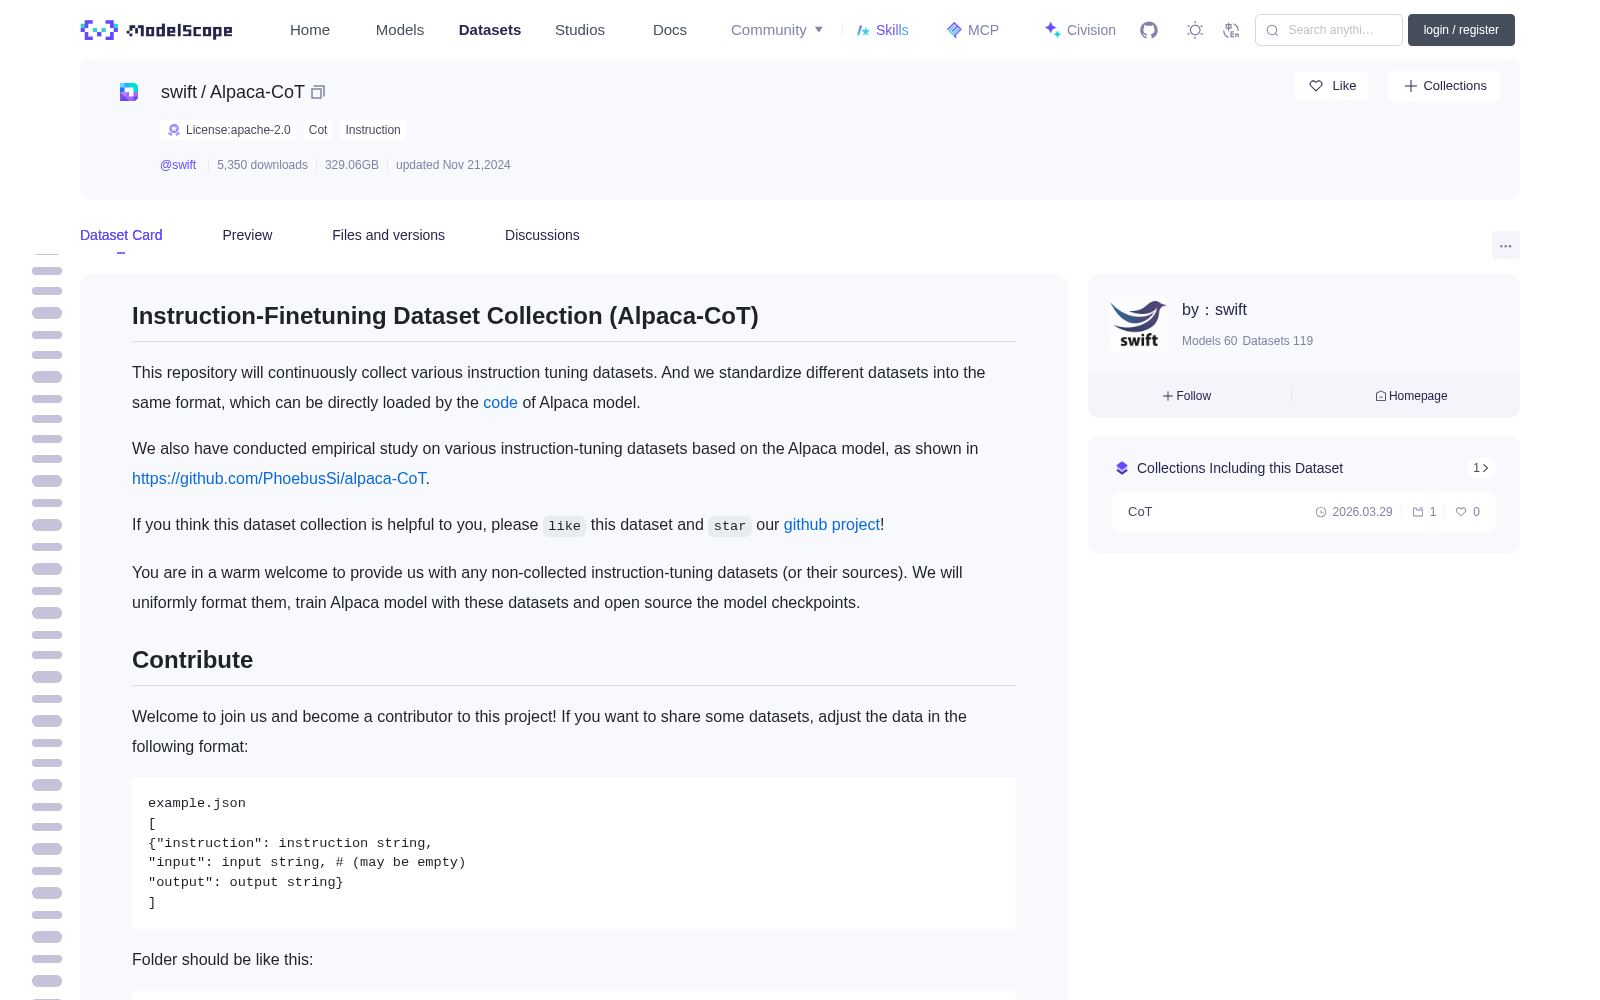Click the ModelScope logo

click(157, 30)
